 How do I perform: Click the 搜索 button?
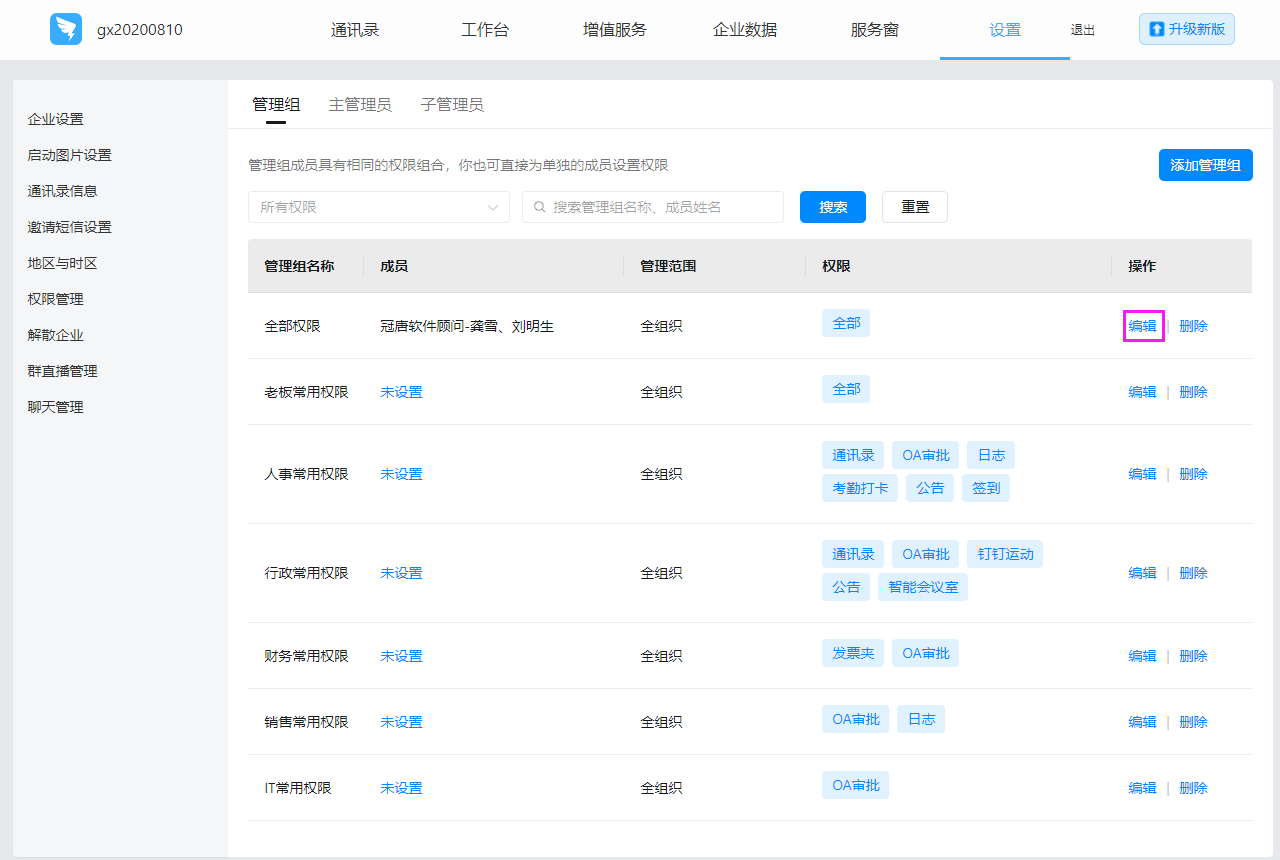pyautogui.click(x=833, y=207)
